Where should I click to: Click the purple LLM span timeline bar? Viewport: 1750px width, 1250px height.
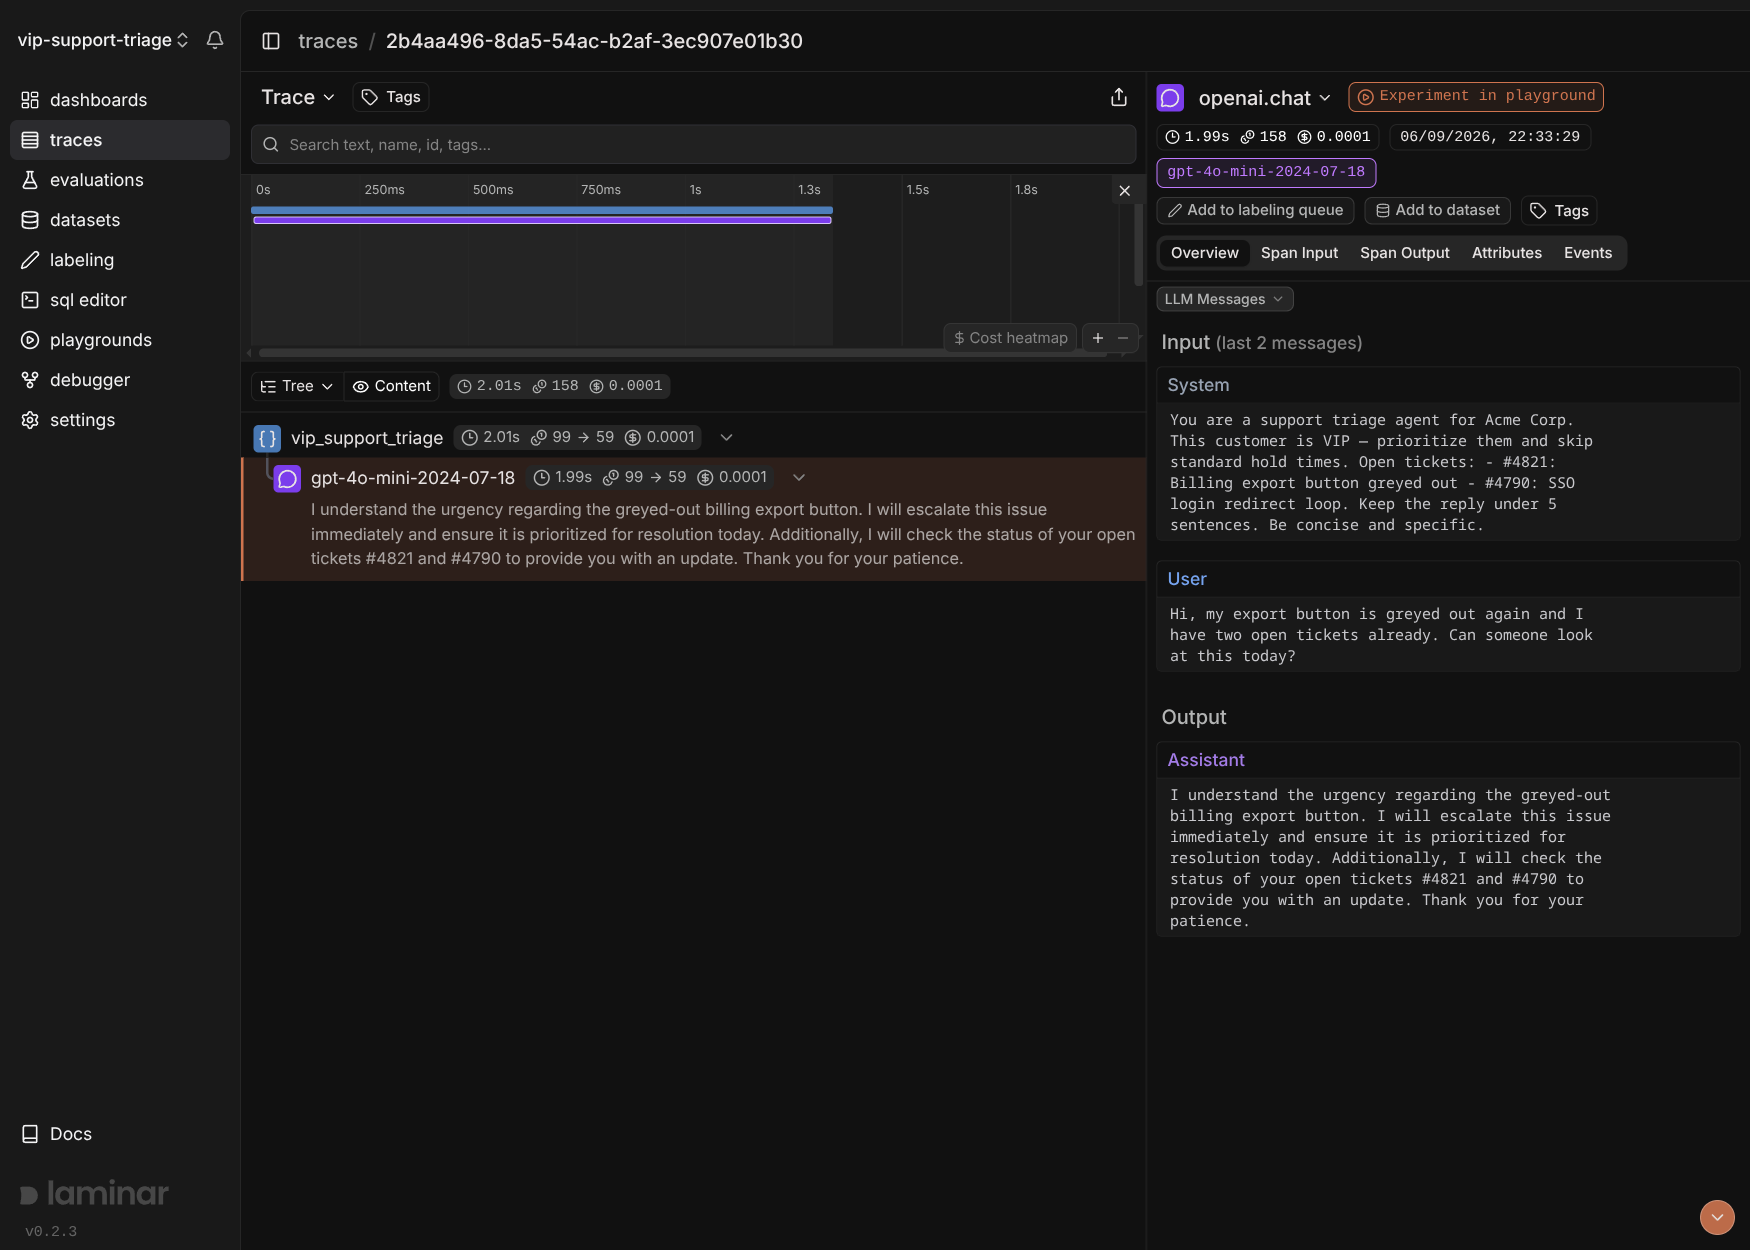pyautogui.click(x=542, y=220)
